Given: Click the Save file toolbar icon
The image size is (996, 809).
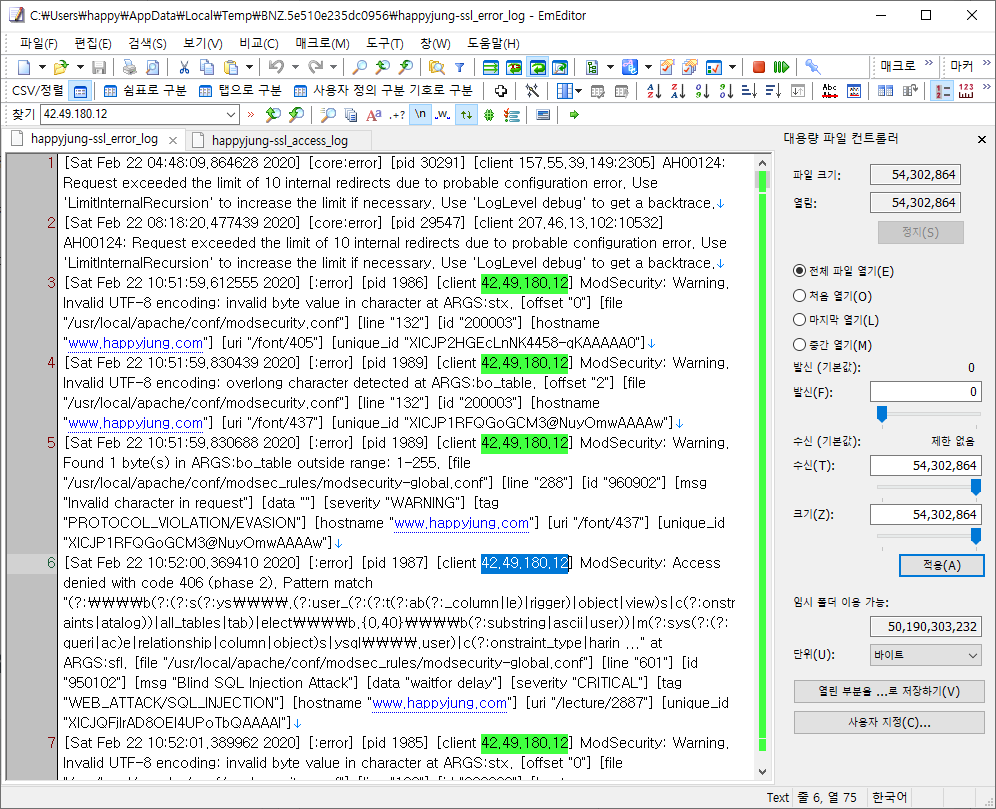Looking at the screenshot, I should [99, 67].
